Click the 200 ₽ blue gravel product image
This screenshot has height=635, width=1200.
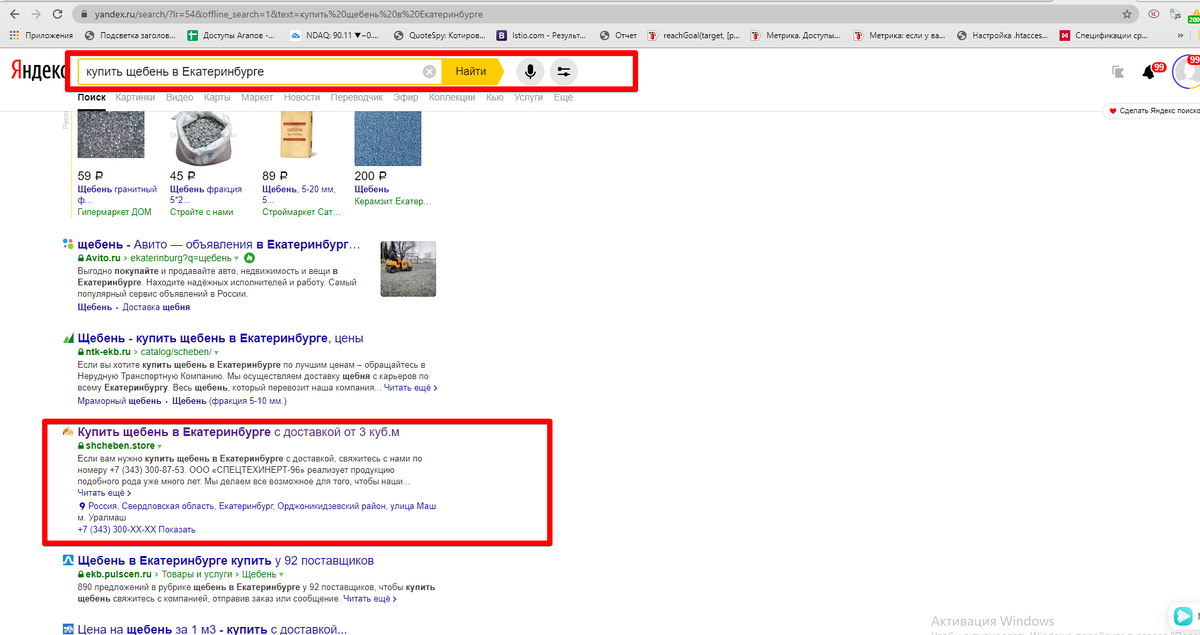[x=388, y=138]
